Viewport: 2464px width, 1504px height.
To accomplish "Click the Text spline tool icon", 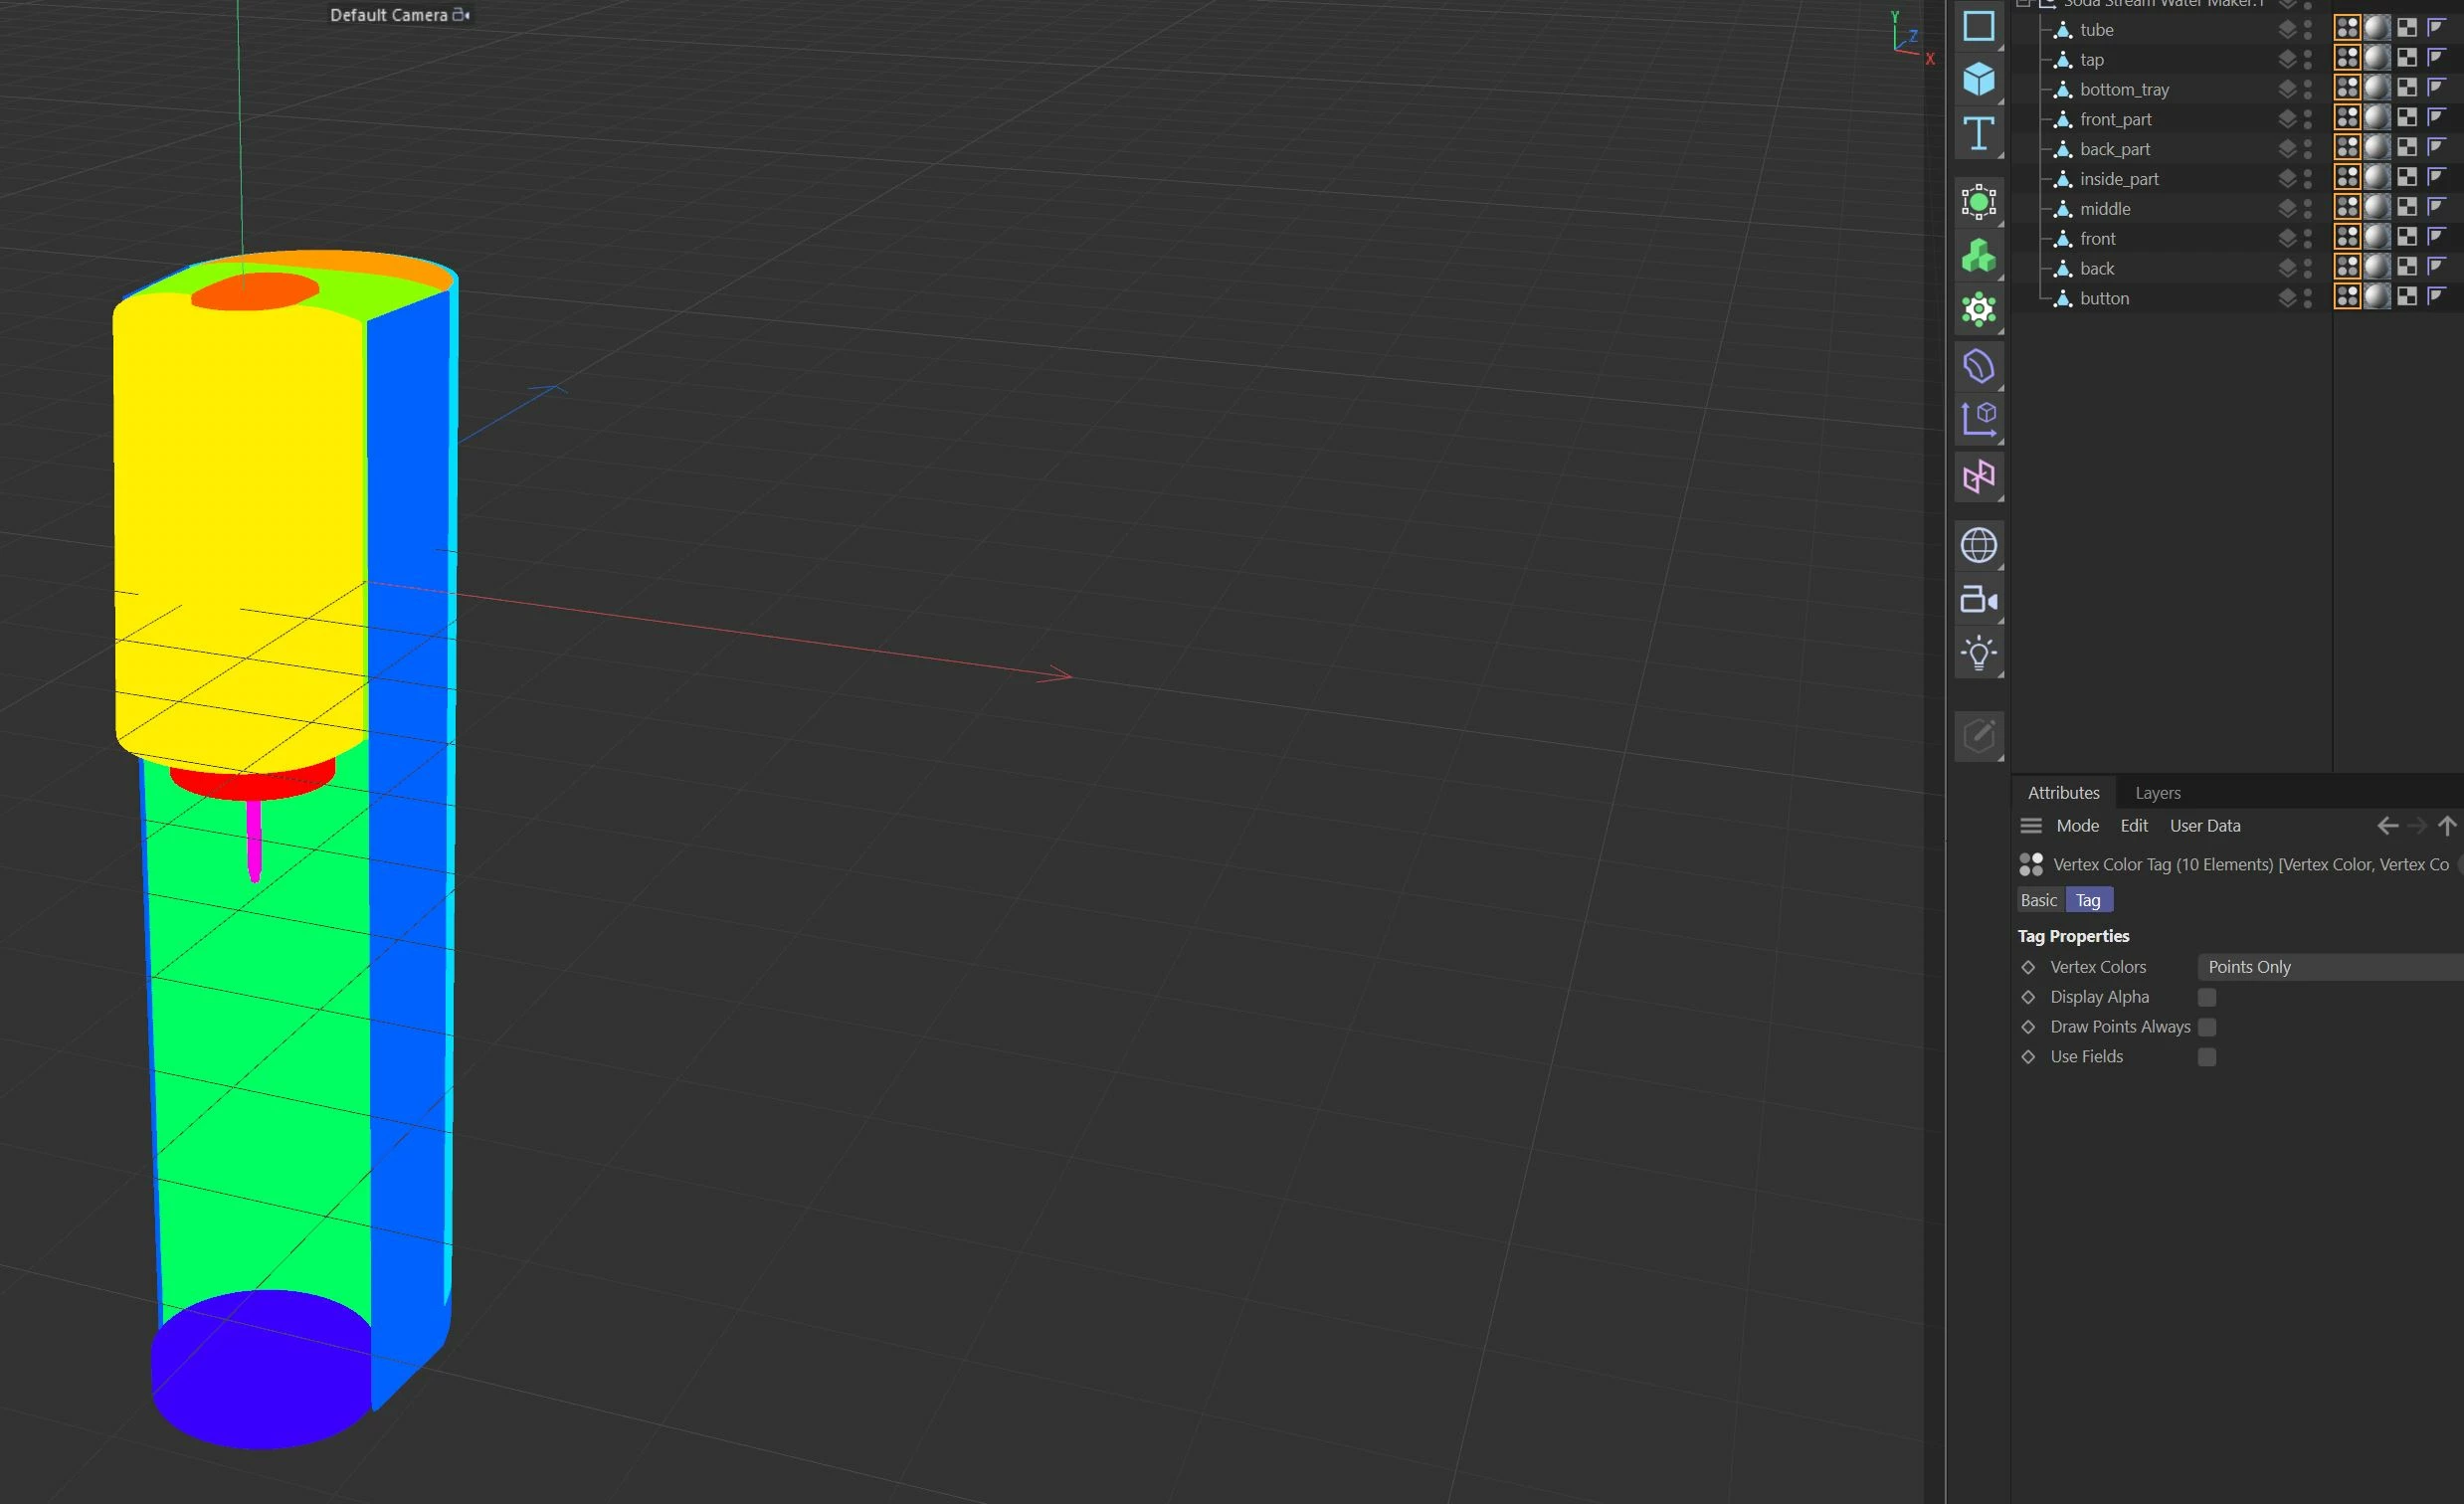I will (x=1978, y=133).
